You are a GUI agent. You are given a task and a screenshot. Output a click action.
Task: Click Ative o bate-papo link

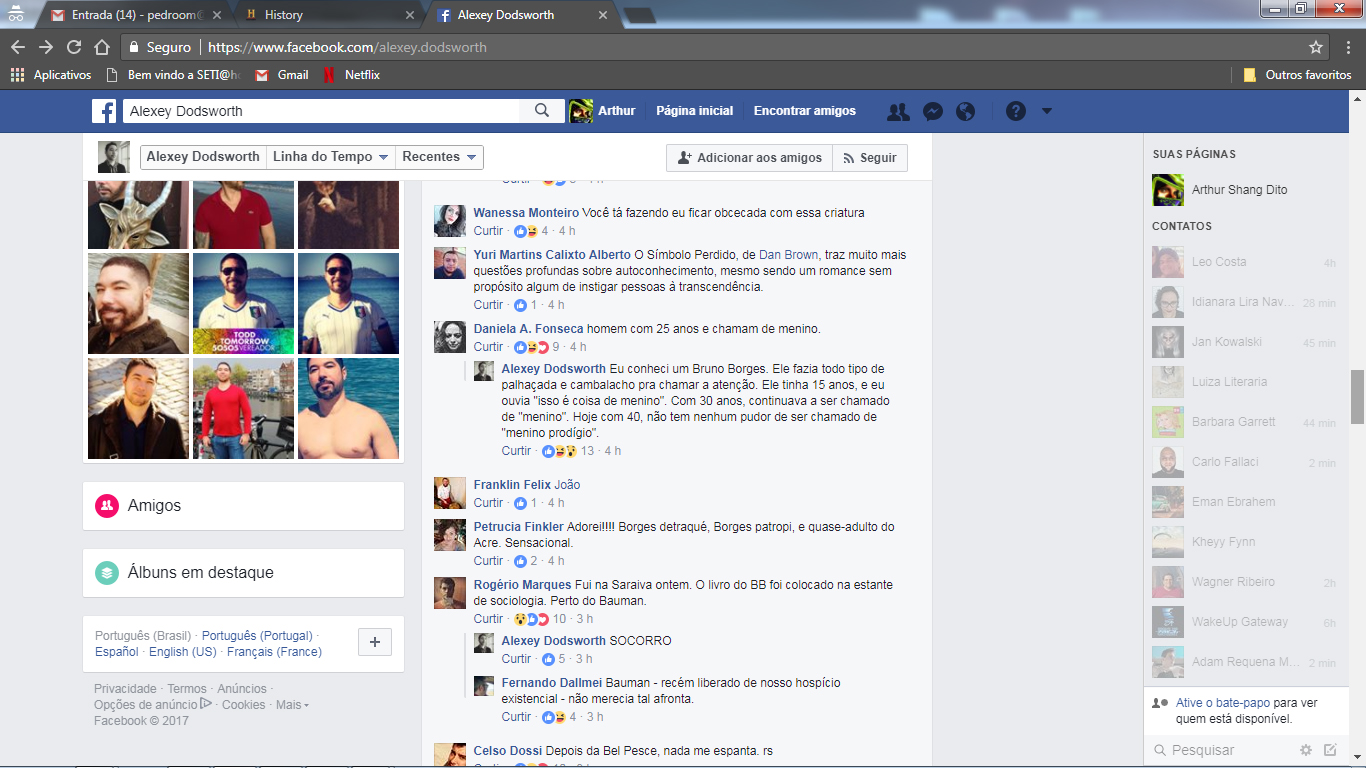(x=1223, y=703)
